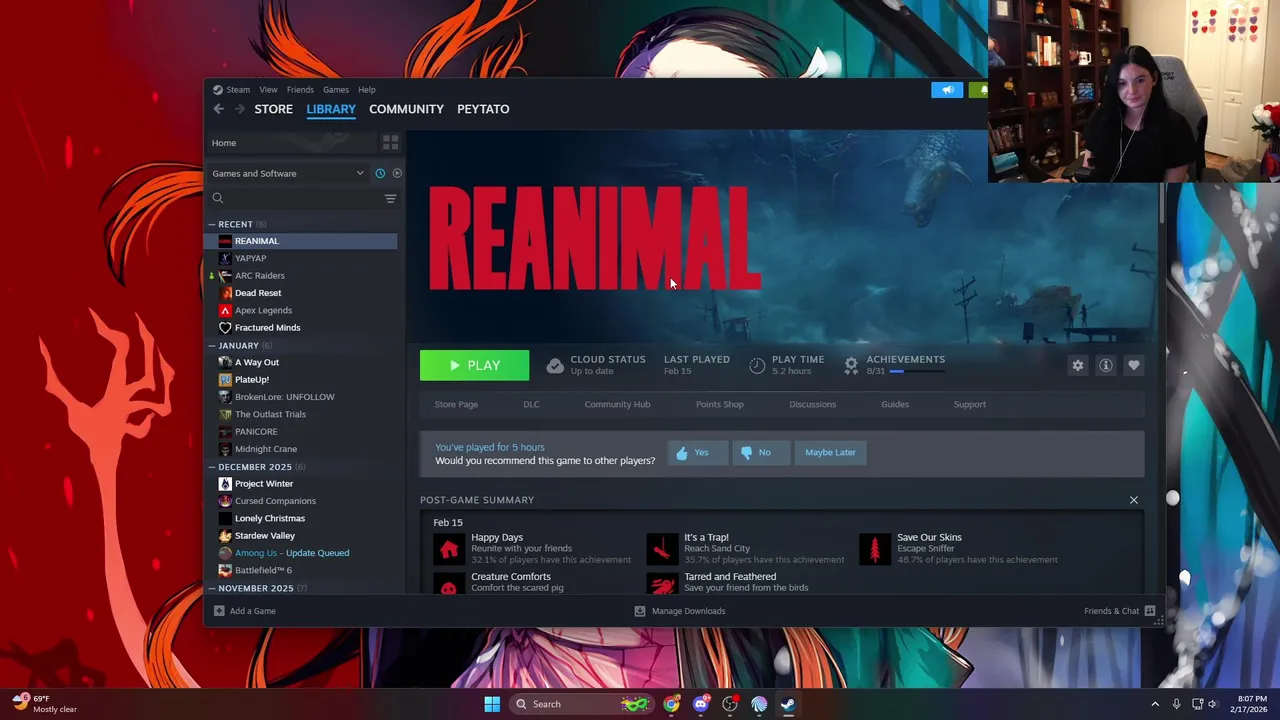This screenshot has width=1280, height=720.
Task: Click the achievements progress bar
Action: [917, 371]
